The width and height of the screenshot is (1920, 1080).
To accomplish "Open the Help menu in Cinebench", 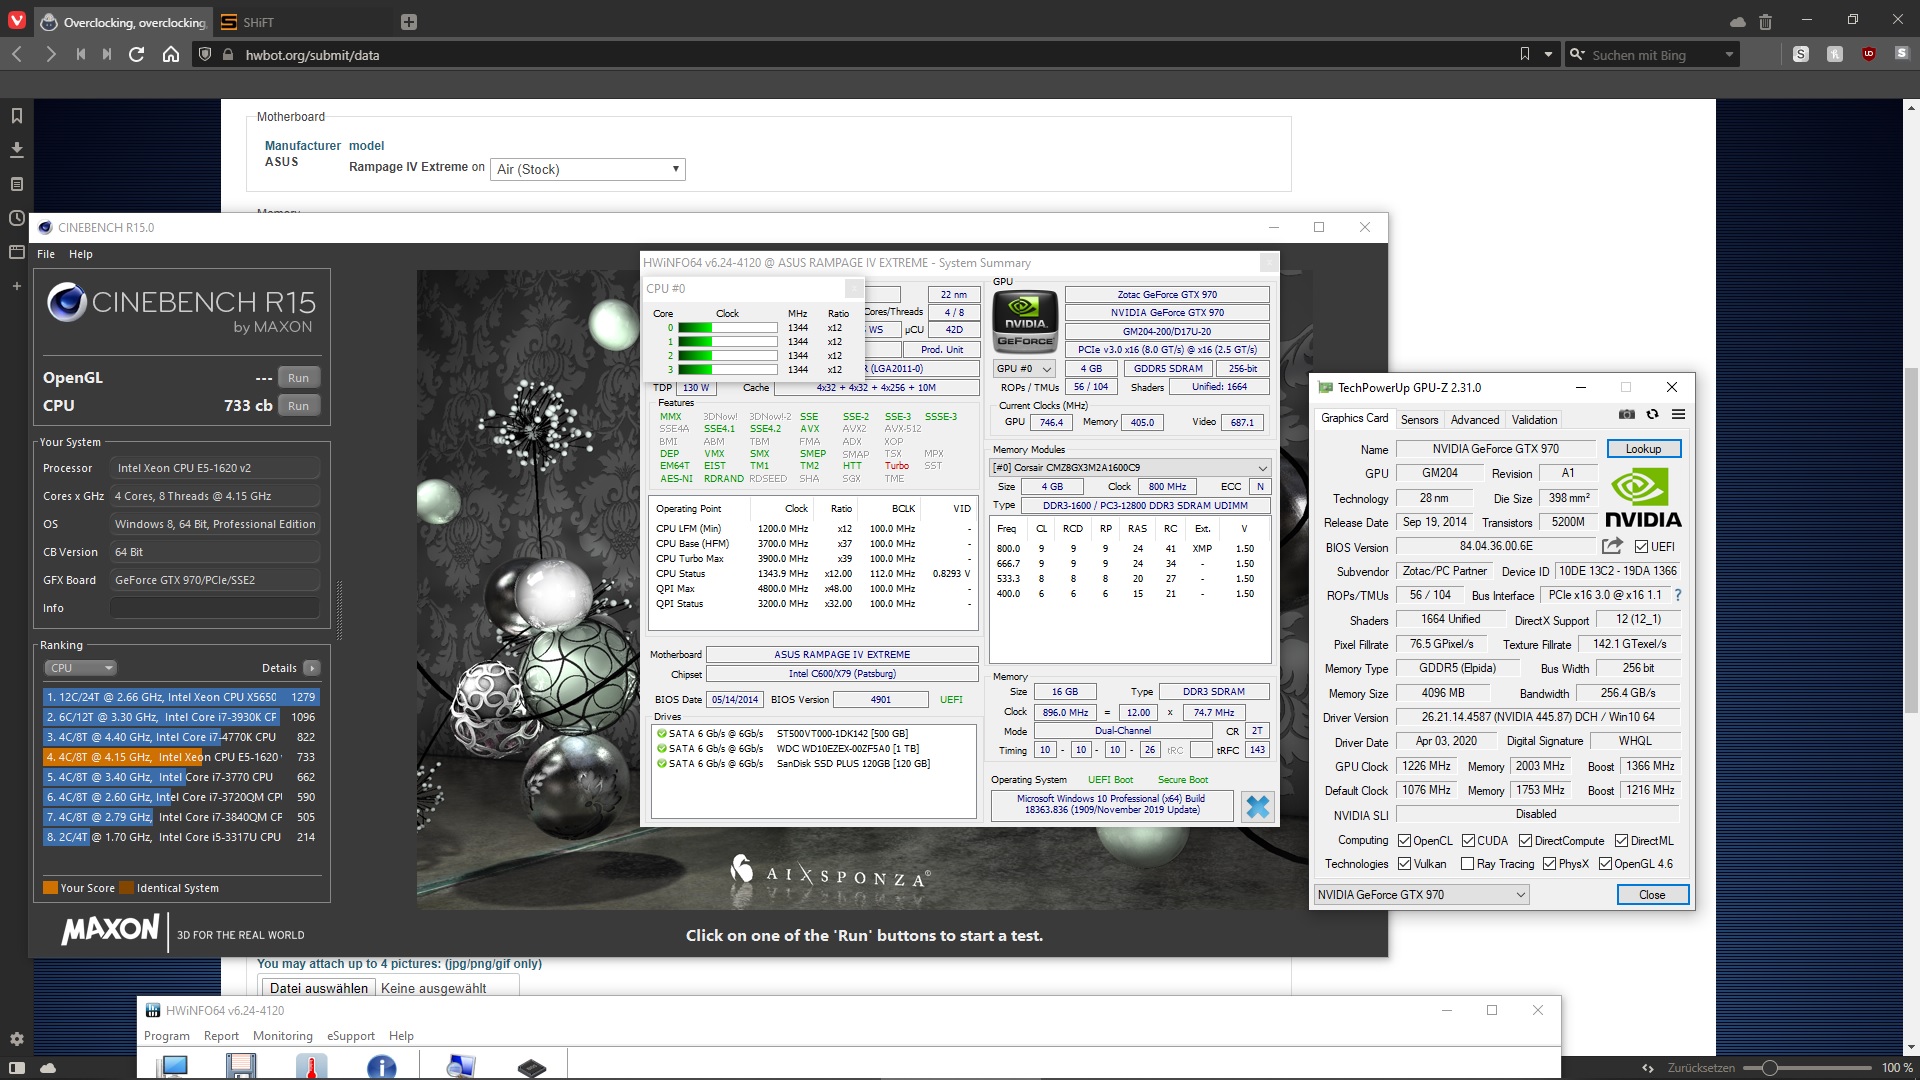I will (x=81, y=254).
